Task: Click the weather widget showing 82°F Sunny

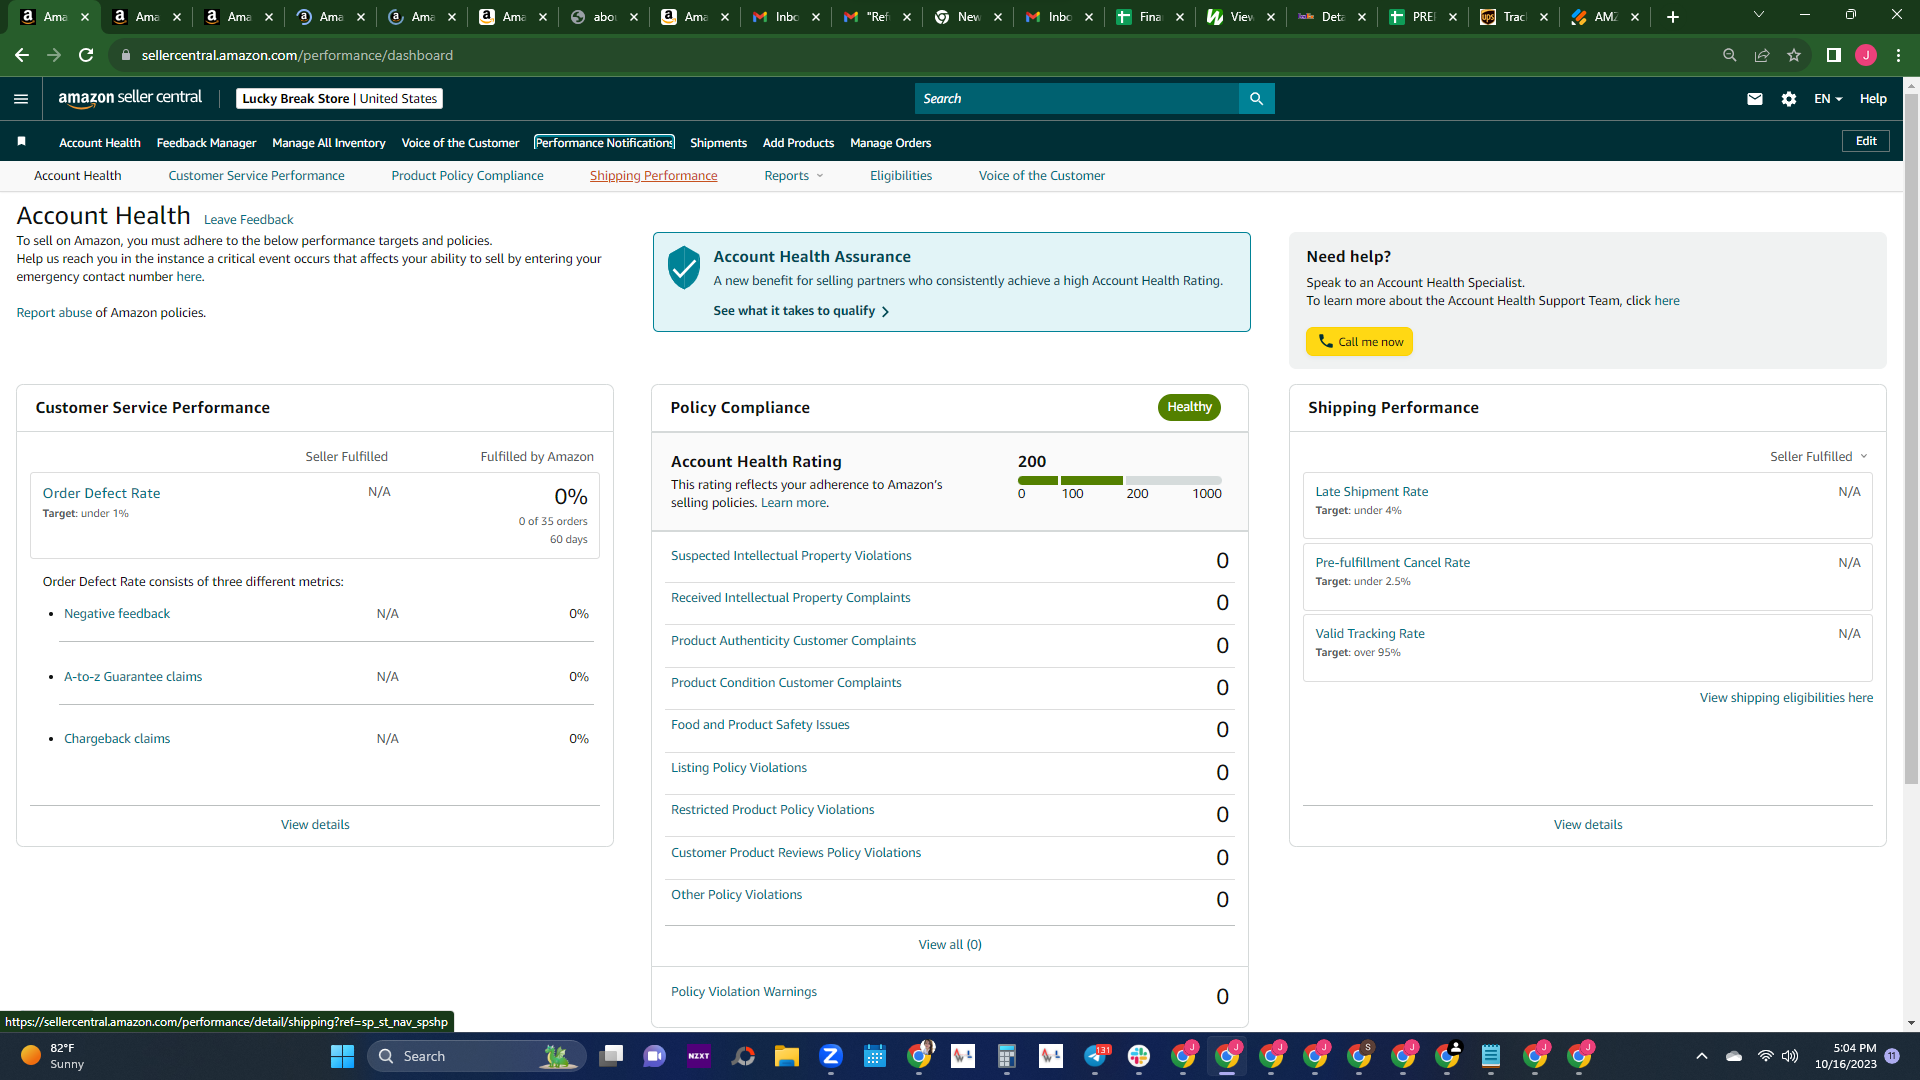Action: [x=52, y=1056]
